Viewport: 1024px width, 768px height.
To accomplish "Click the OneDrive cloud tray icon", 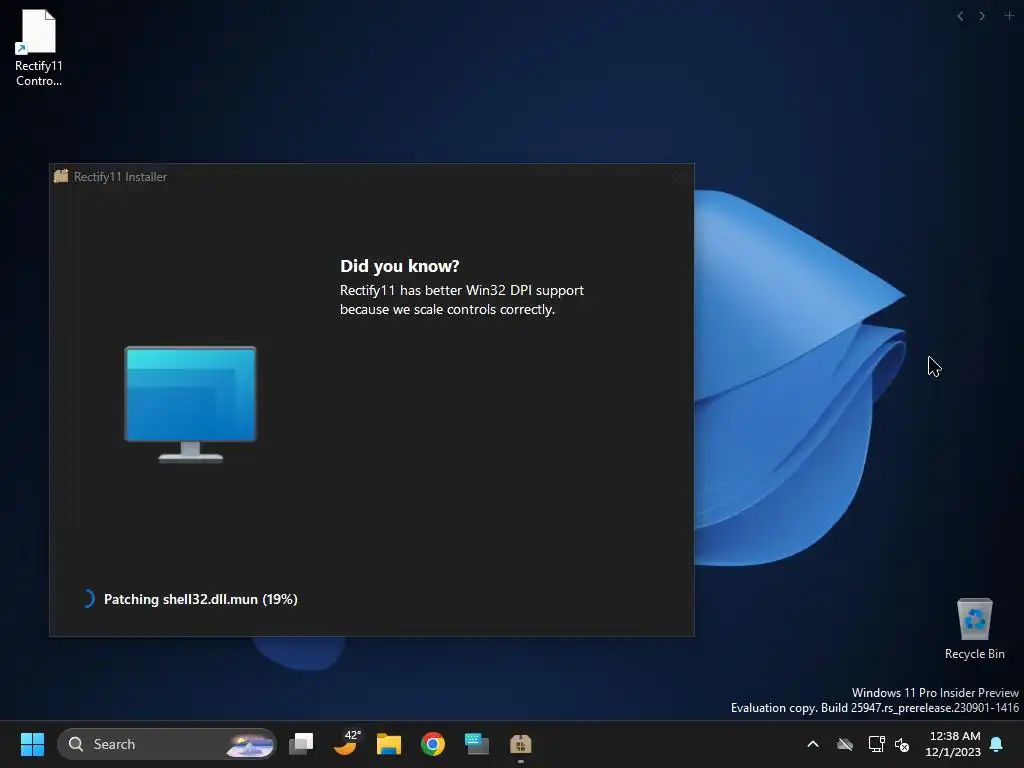I will pyautogui.click(x=845, y=744).
